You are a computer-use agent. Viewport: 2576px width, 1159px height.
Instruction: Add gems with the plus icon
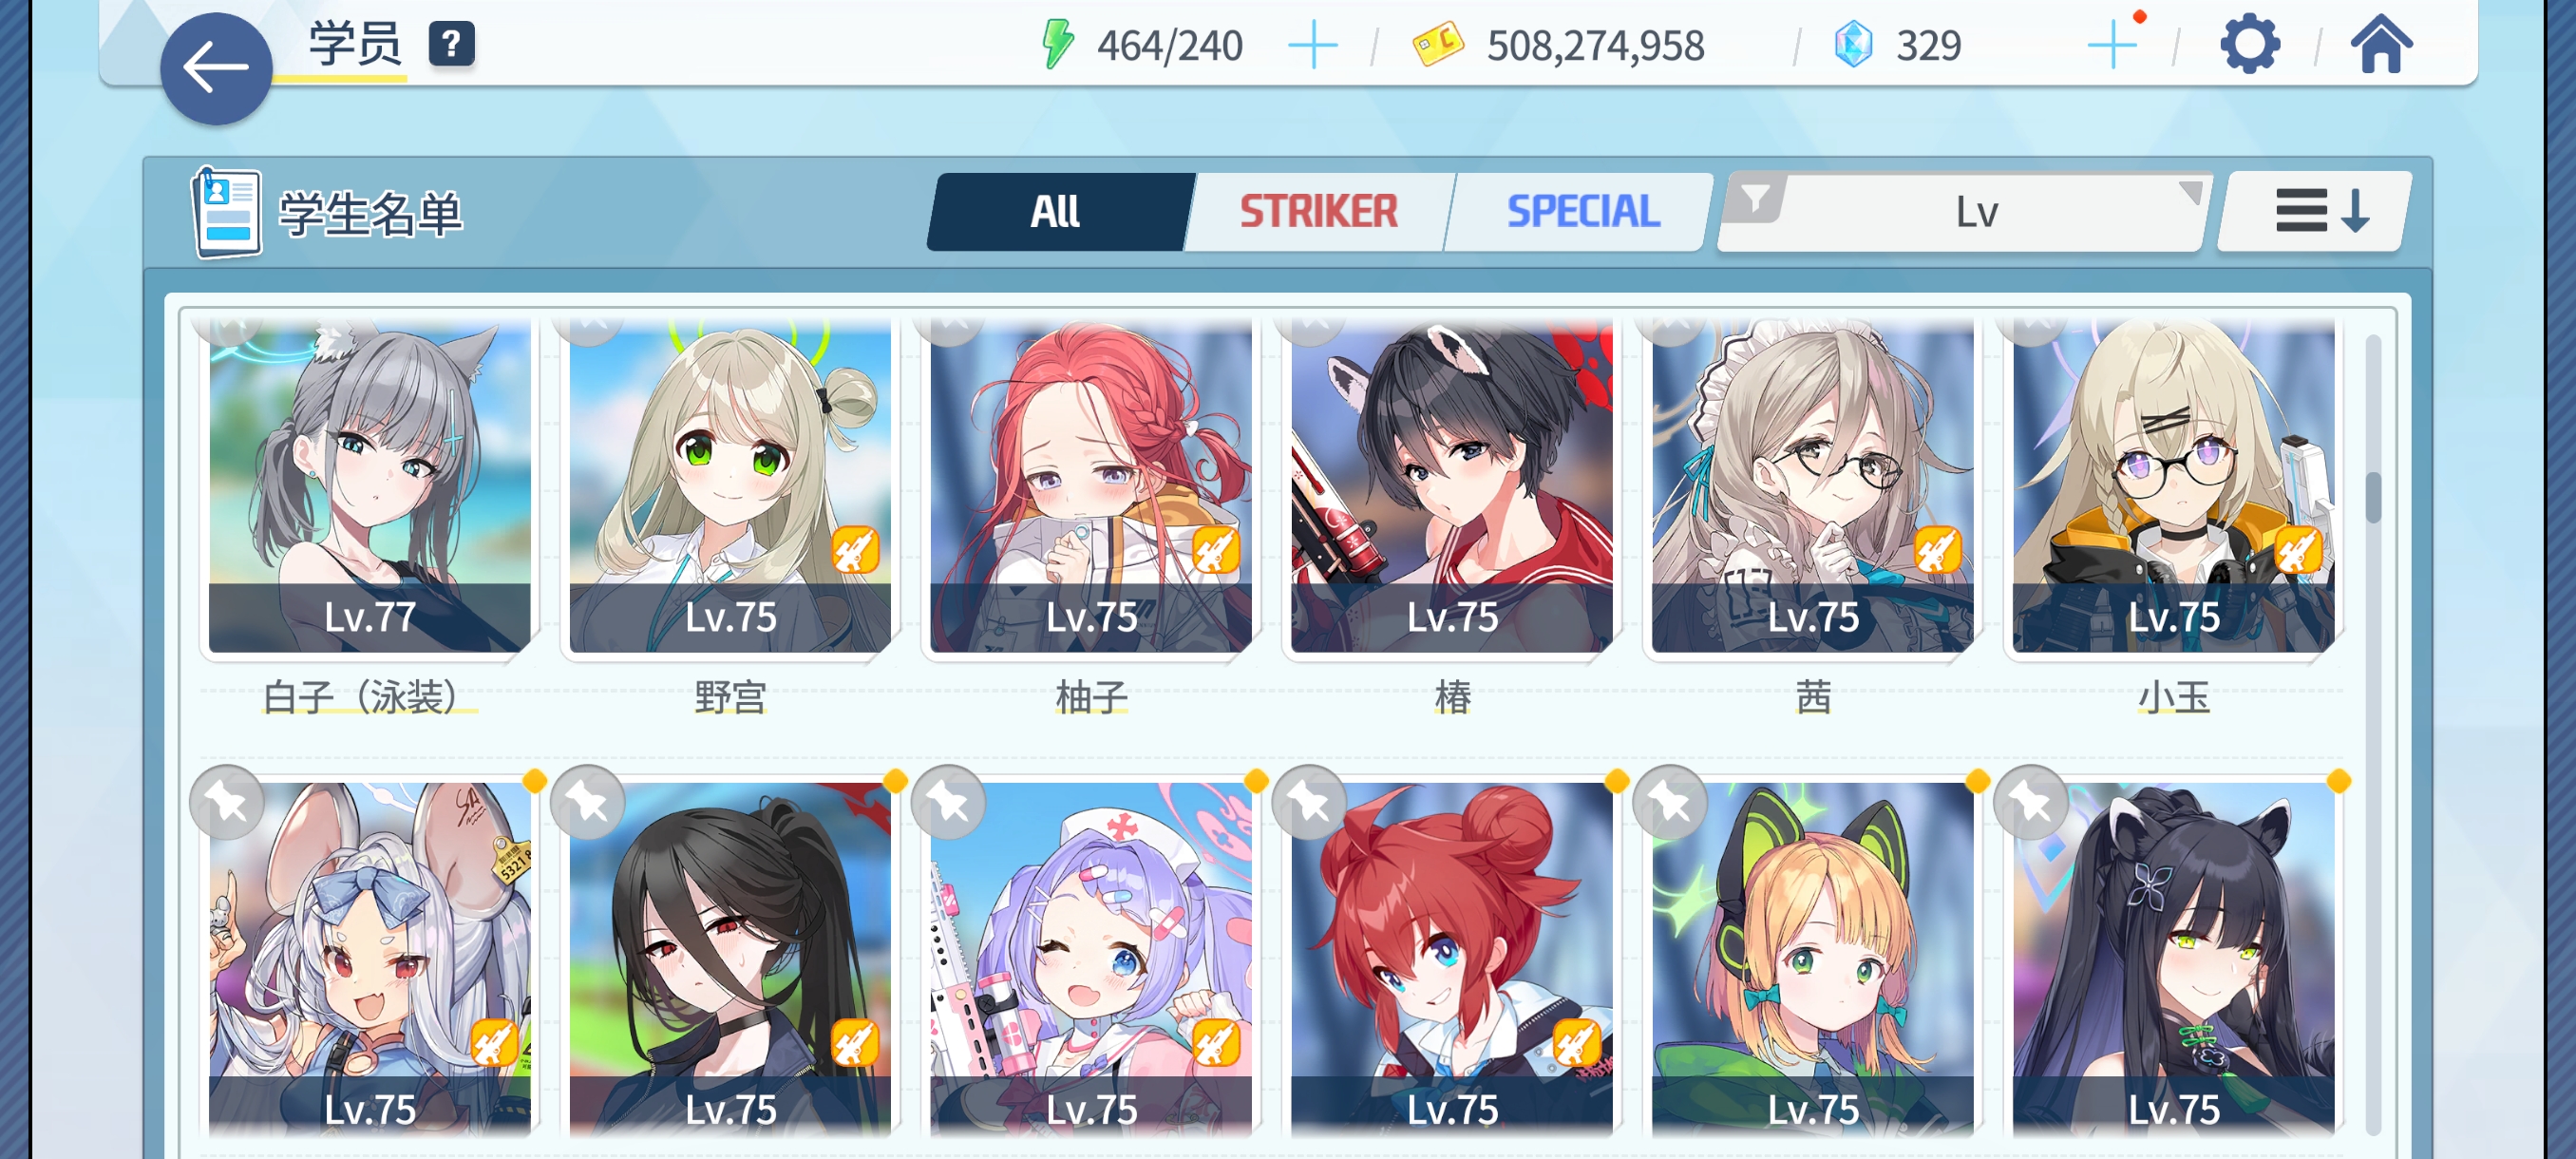2112,46
